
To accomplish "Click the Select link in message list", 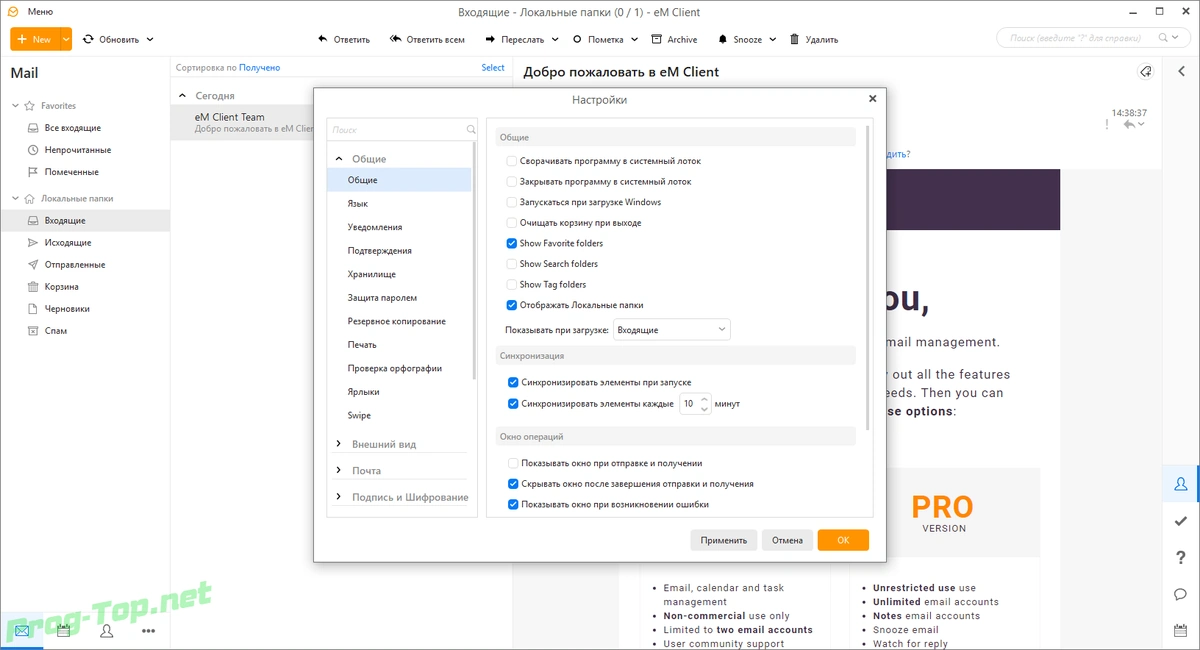I will tap(493, 68).
